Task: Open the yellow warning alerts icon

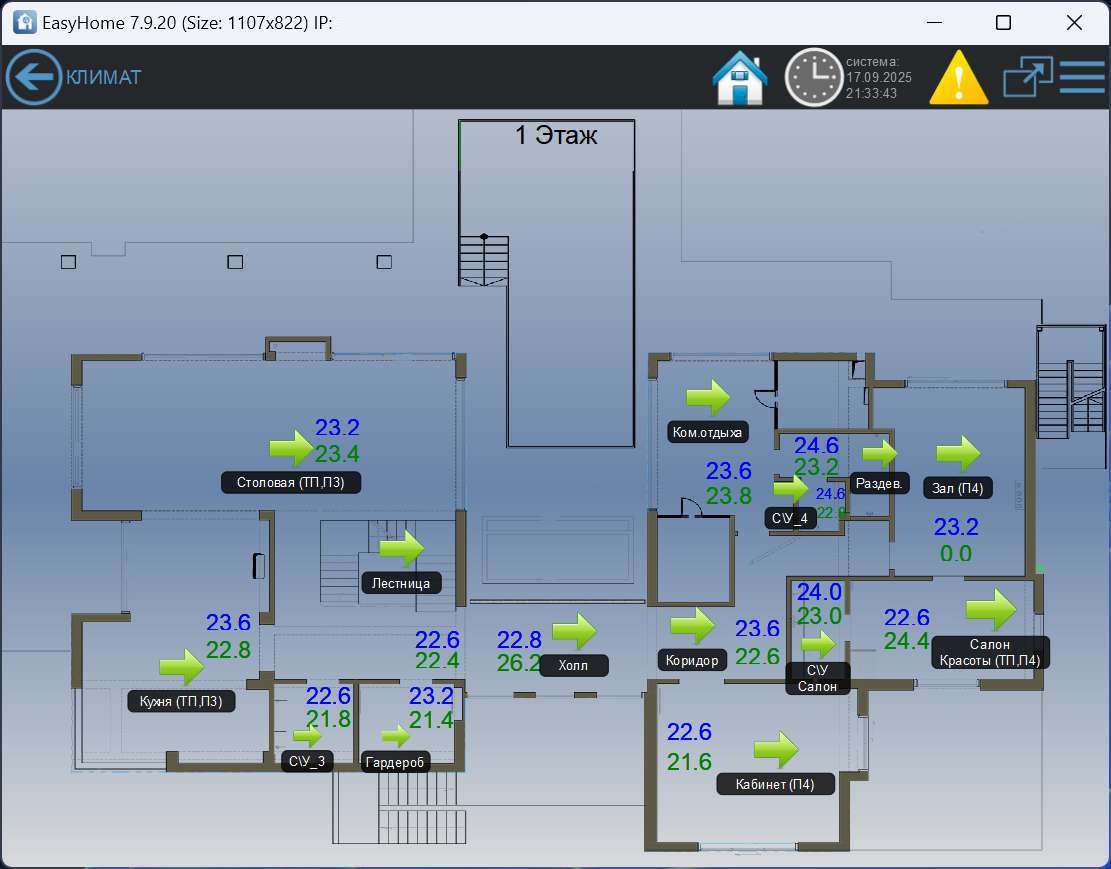Action: coord(958,77)
